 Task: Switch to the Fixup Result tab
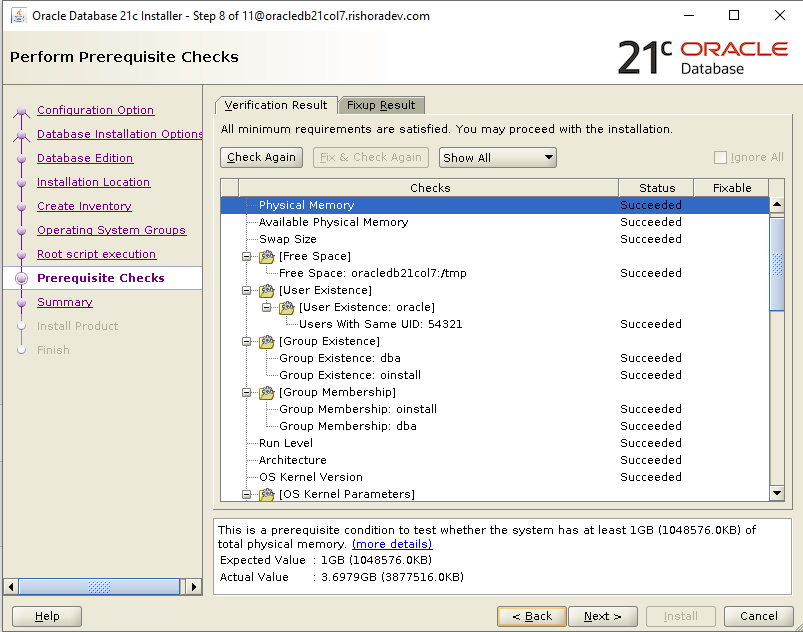tap(382, 105)
